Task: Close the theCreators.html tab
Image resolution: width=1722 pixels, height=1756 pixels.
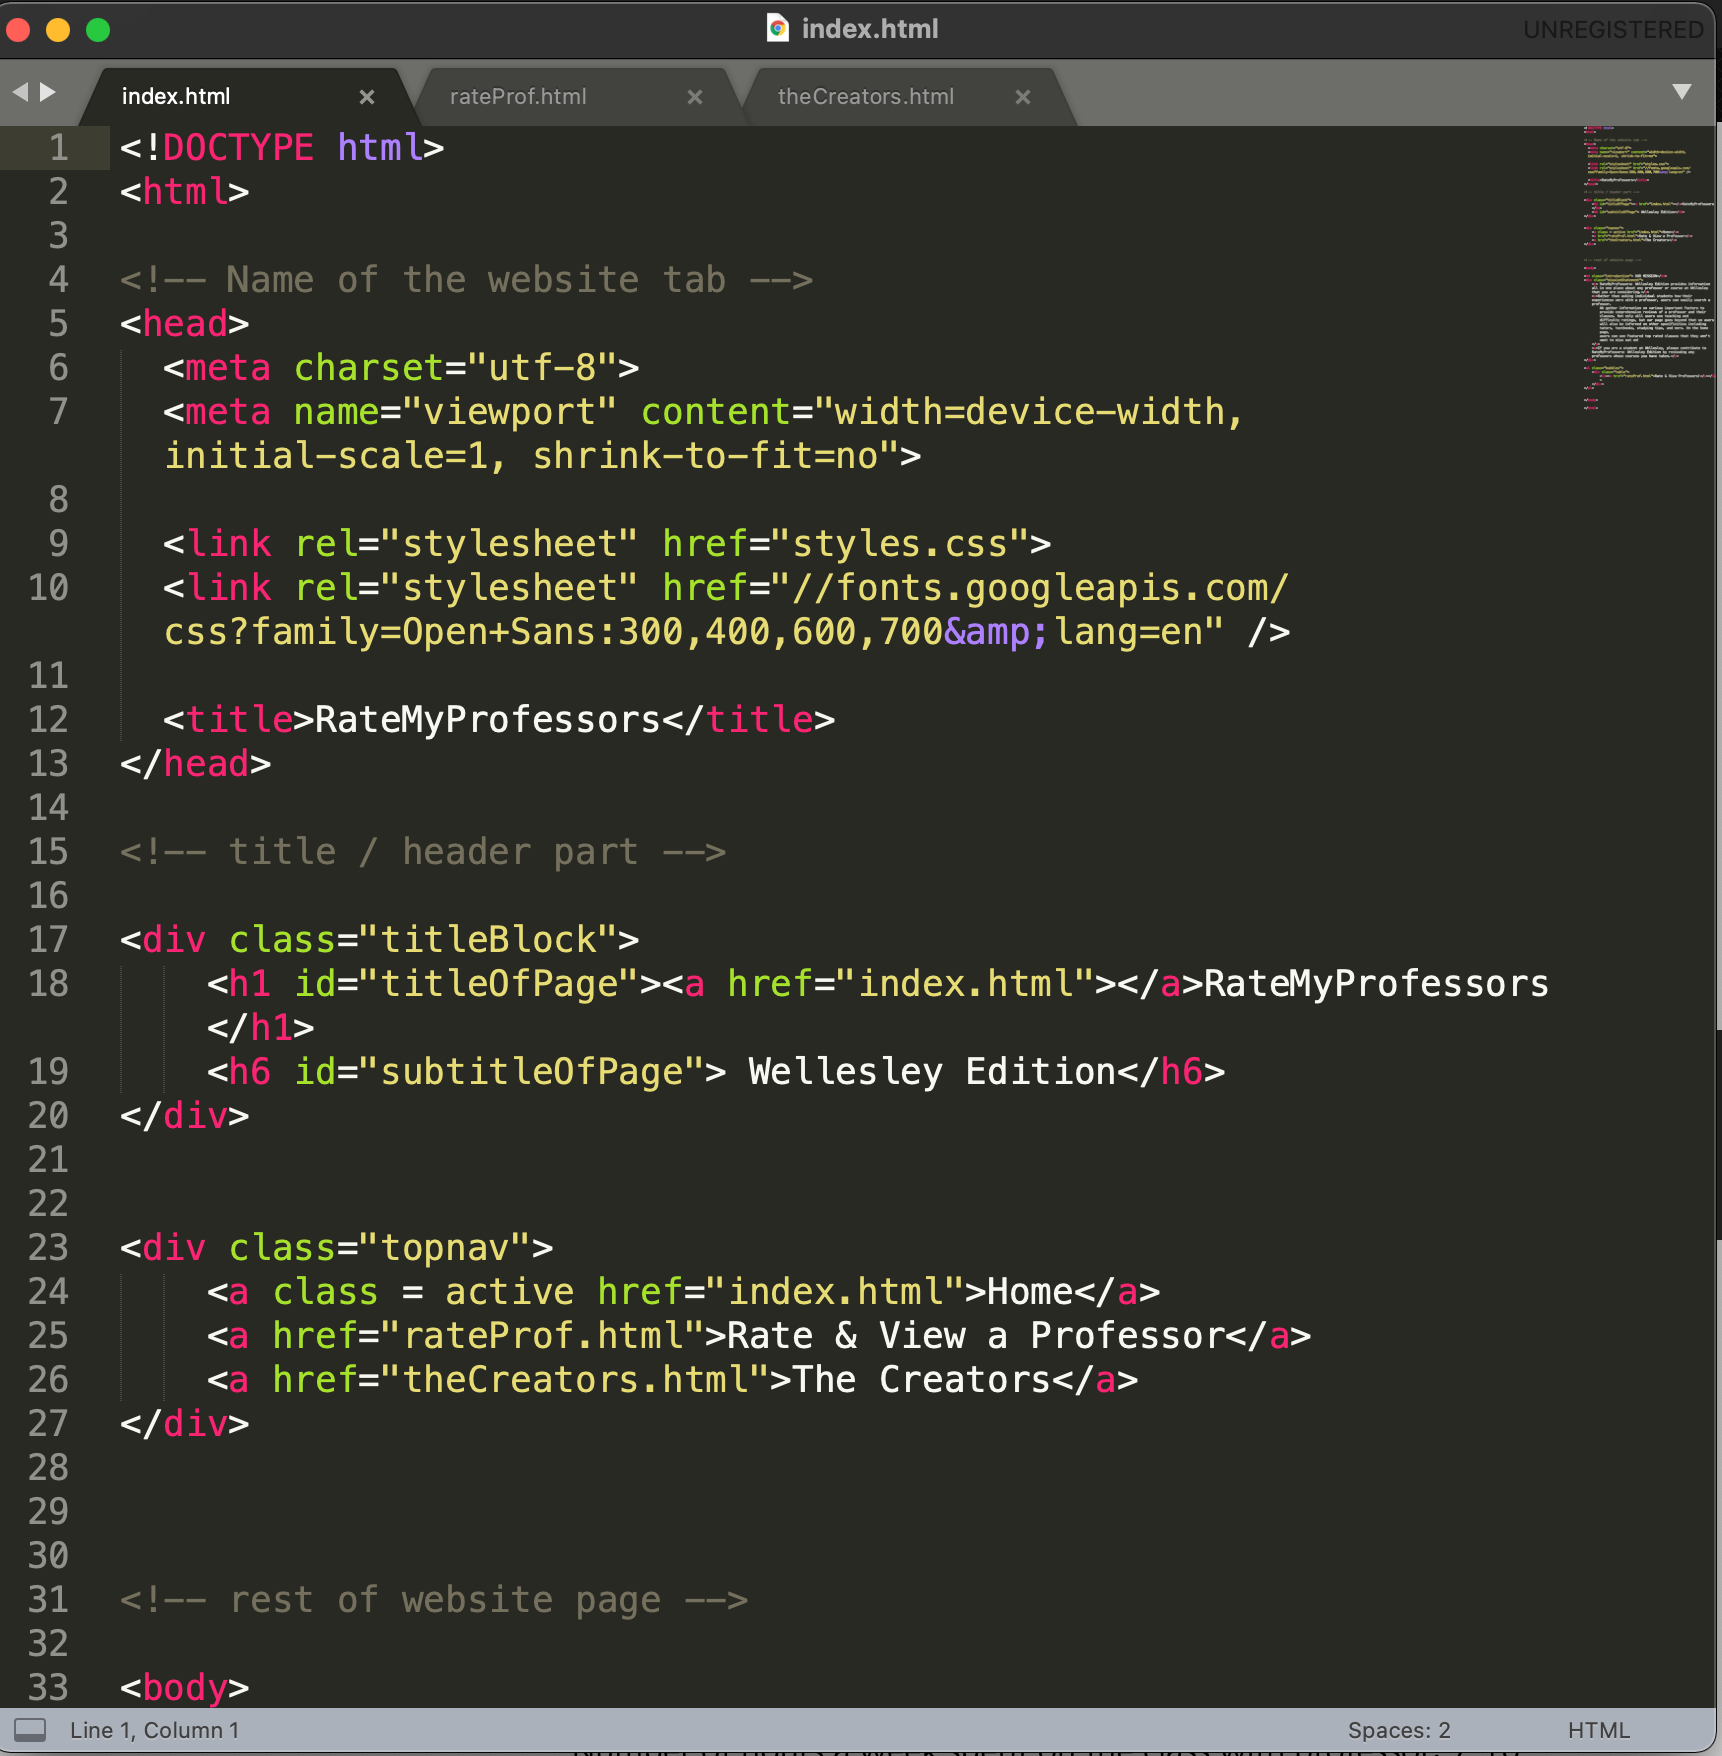Action: [x=1023, y=97]
